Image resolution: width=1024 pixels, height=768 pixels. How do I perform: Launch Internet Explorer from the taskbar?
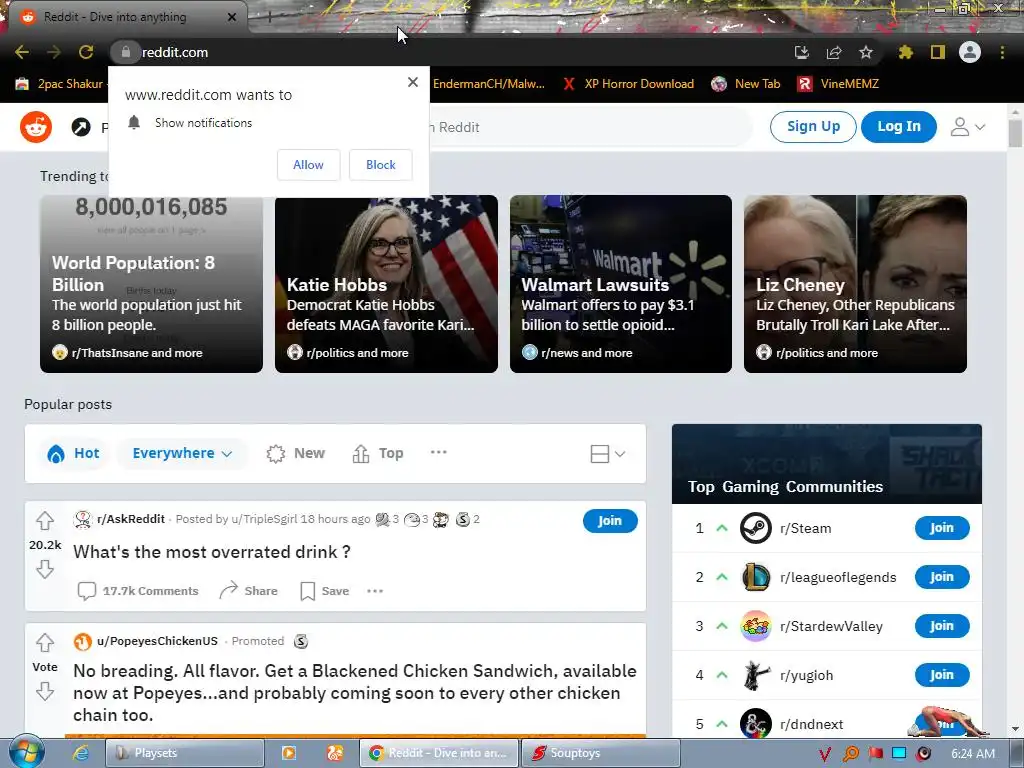click(x=80, y=753)
